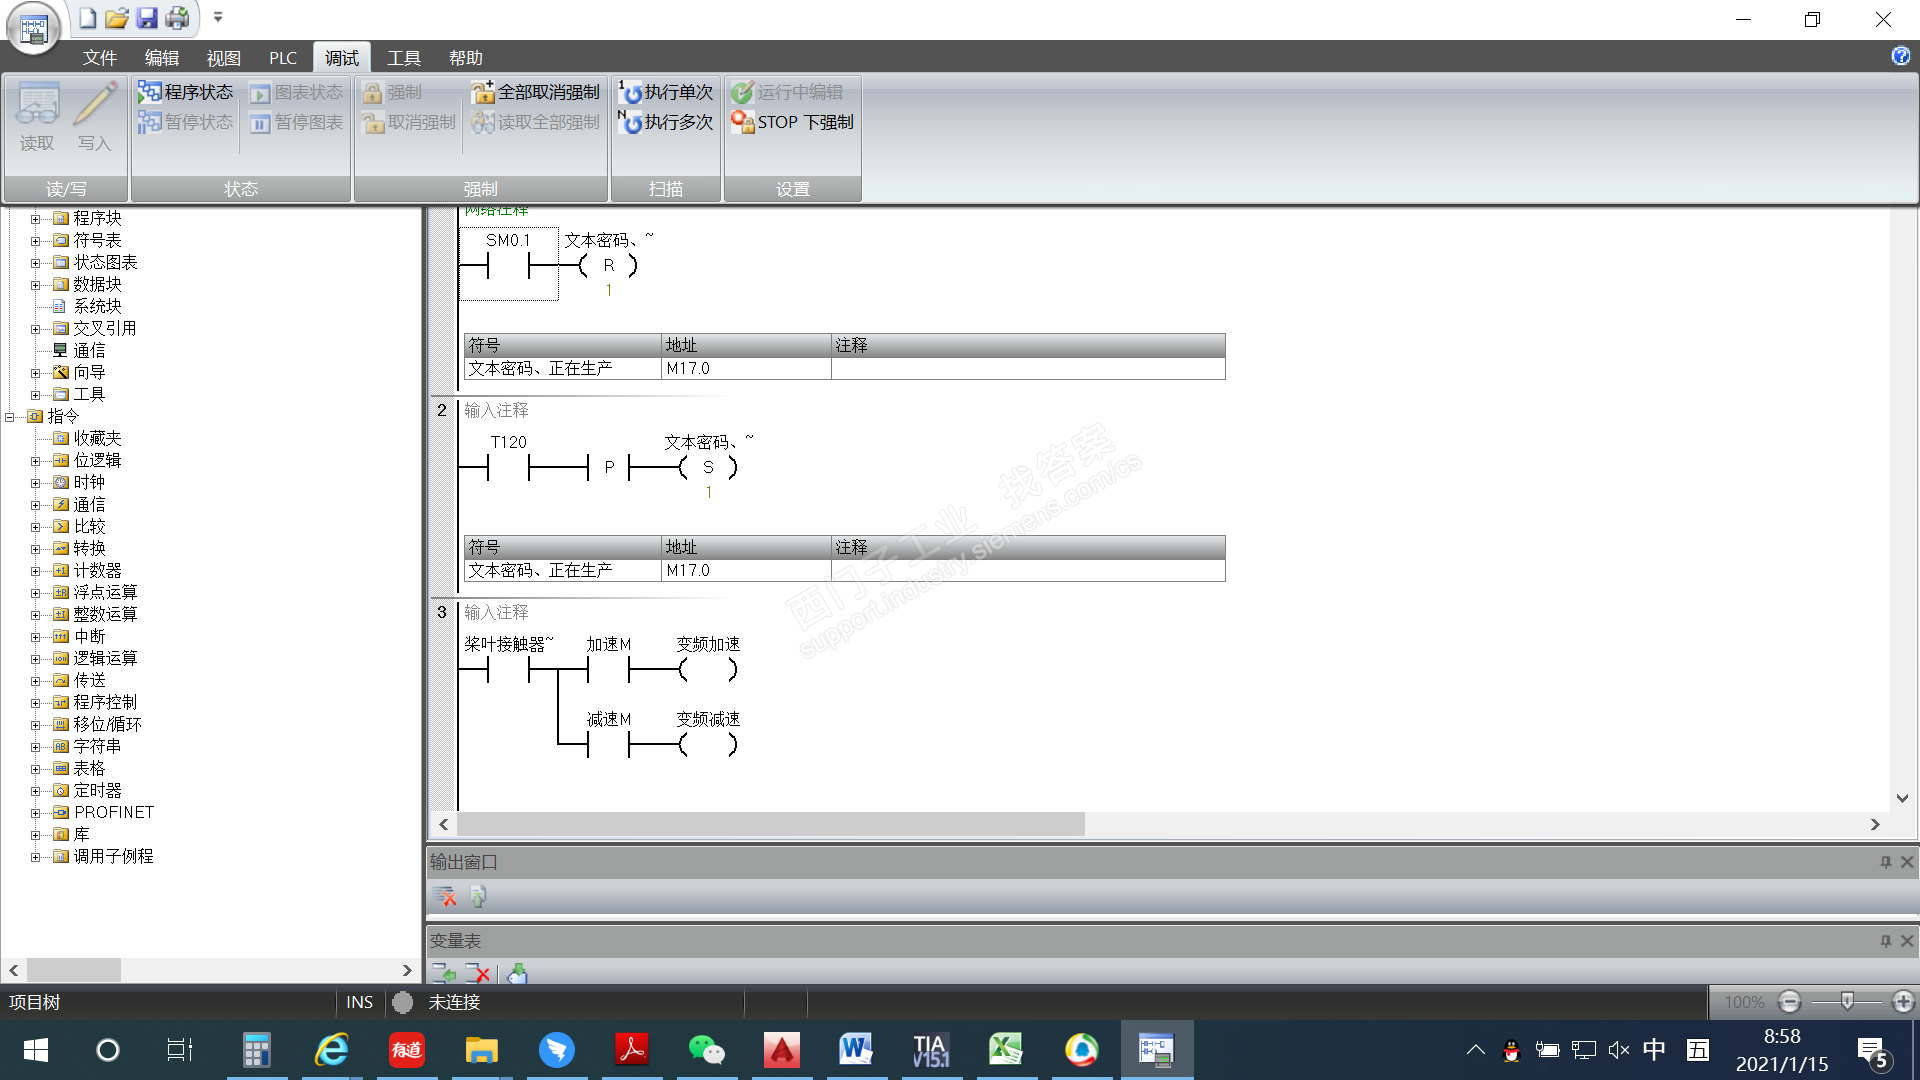Open the PLC menu tab

[x=282, y=58]
